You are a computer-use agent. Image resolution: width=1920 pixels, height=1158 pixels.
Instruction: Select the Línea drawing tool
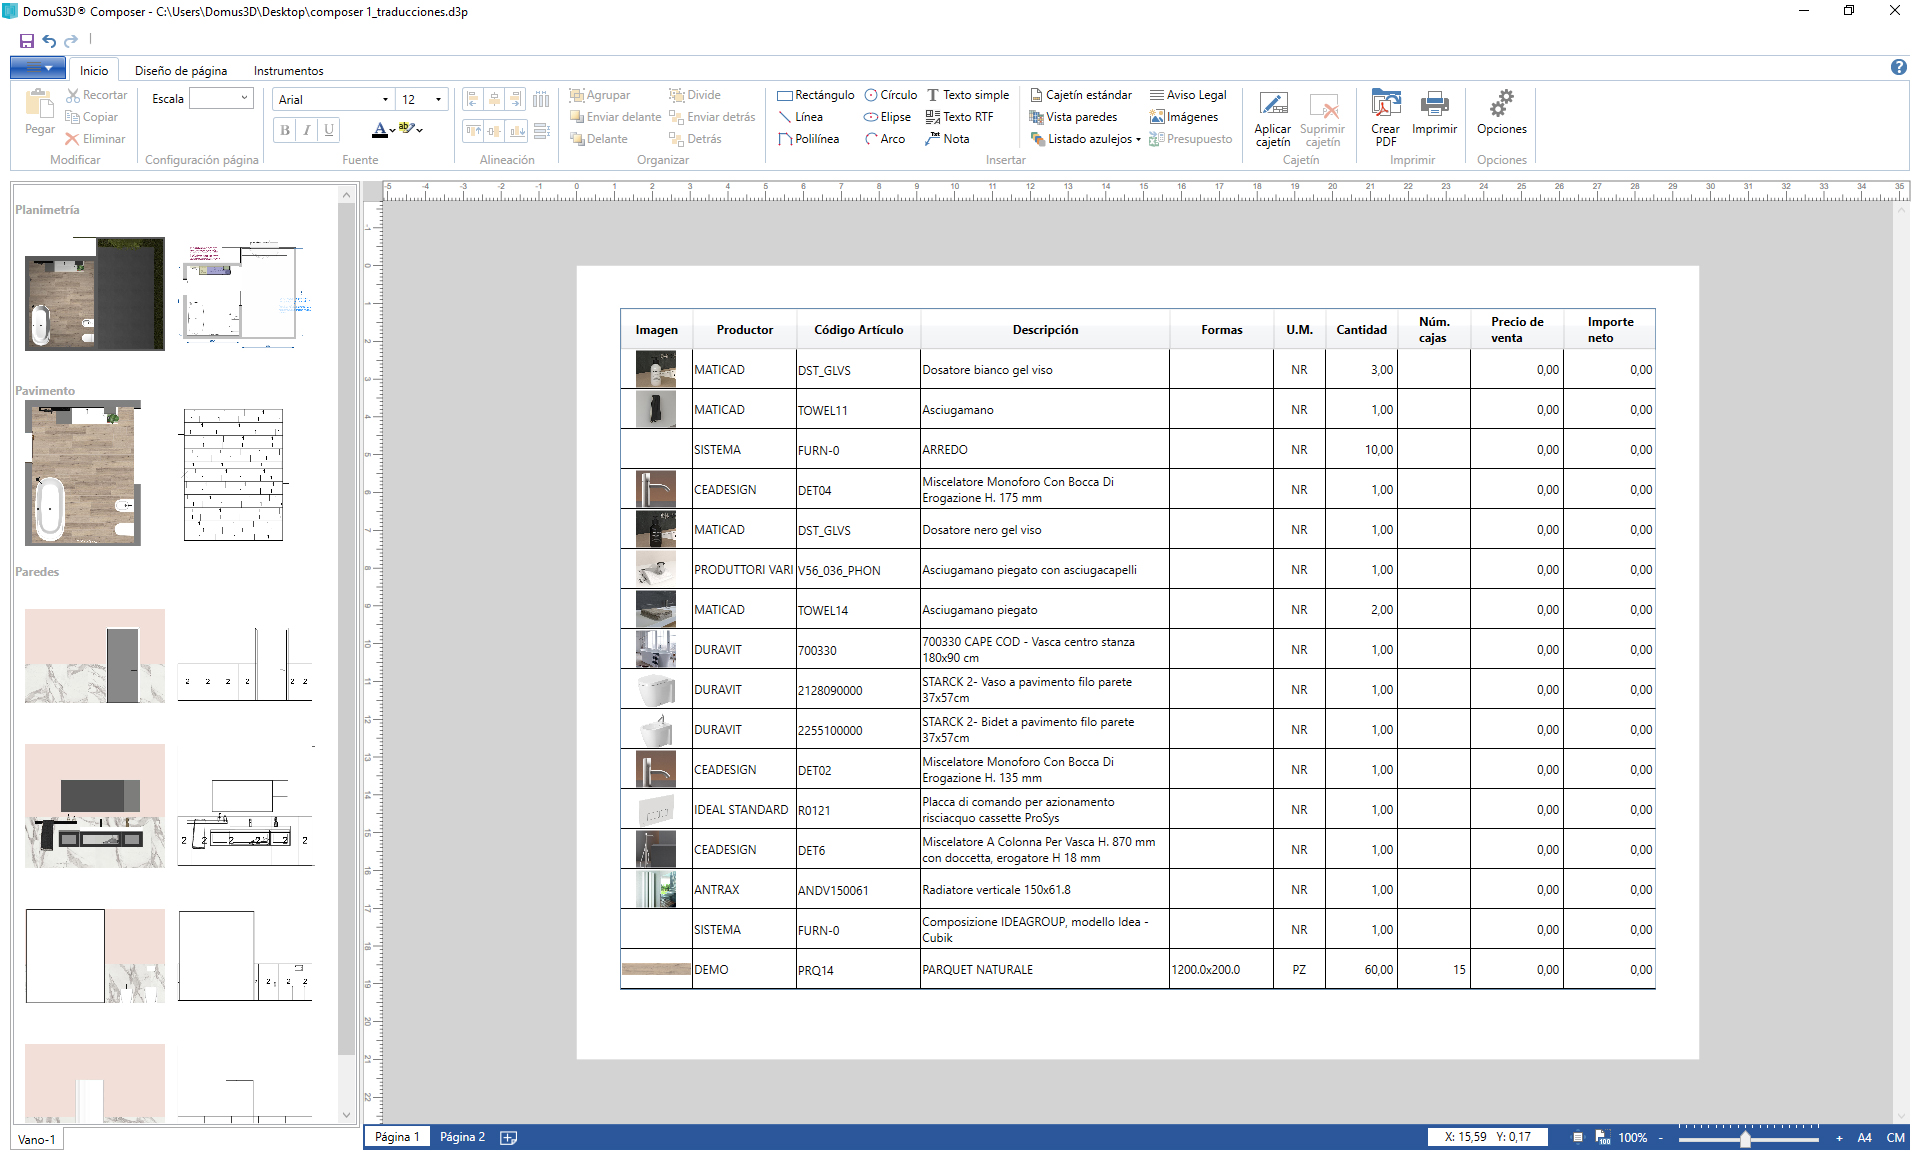pyautogui.click(x=800, y=117)
